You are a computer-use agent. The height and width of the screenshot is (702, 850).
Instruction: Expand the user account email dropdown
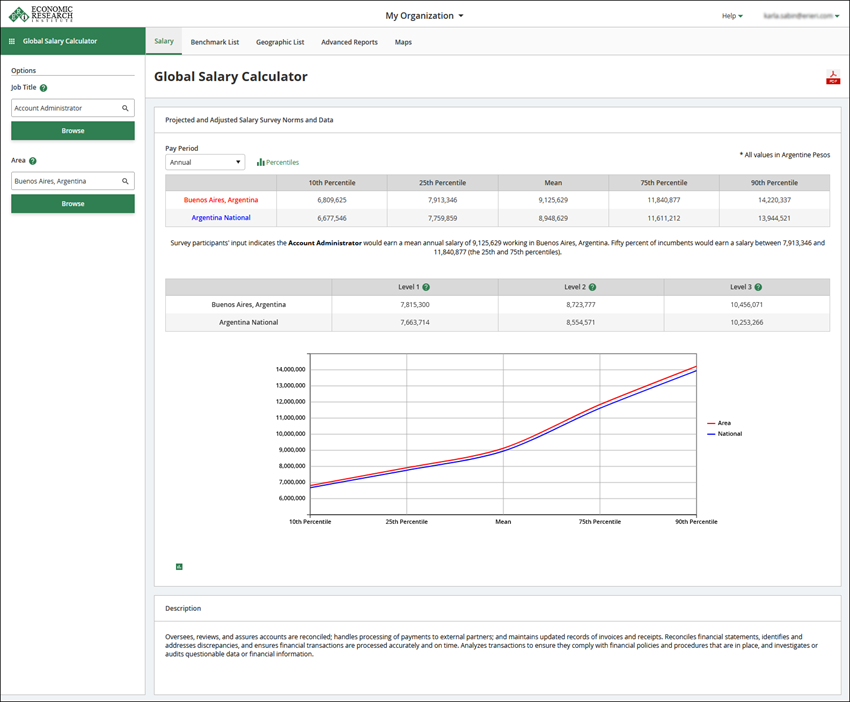[800, 16]
